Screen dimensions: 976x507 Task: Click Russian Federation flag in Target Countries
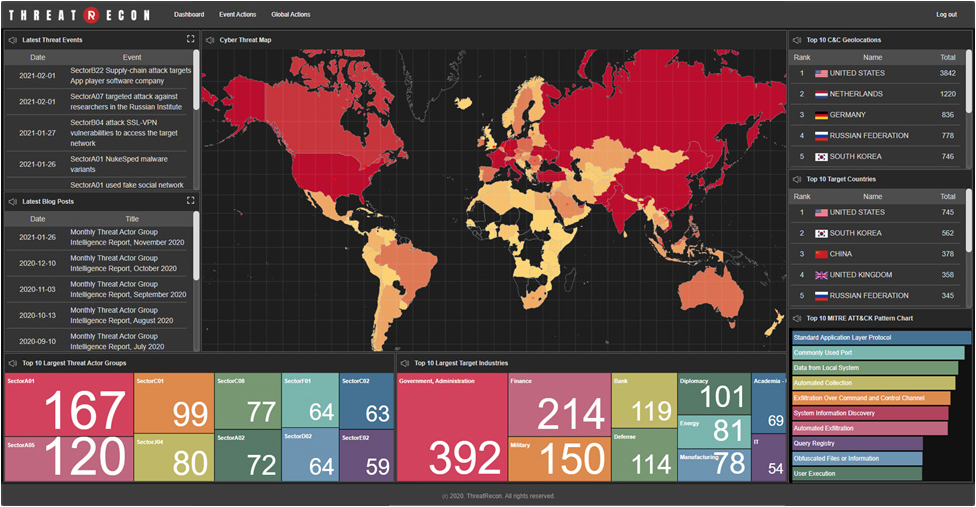tap(822, 296)
